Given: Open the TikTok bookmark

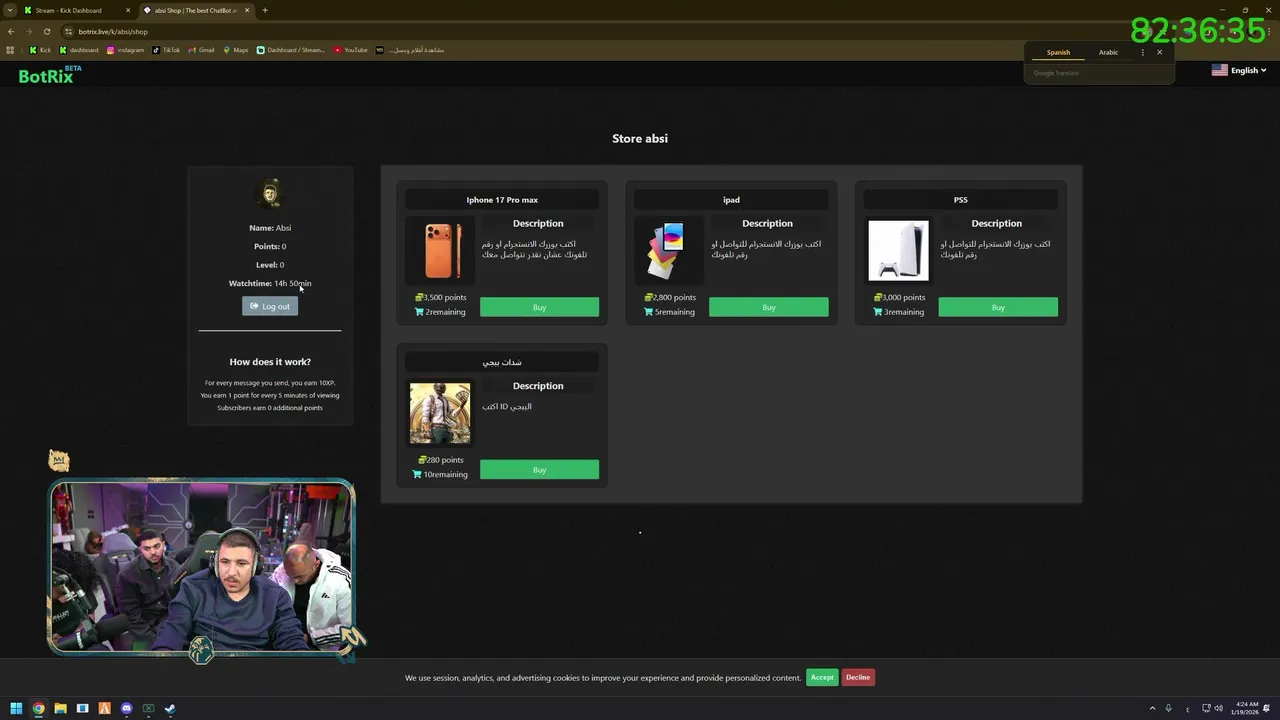Looking at the screenshot, I should (x=166, y=50).
